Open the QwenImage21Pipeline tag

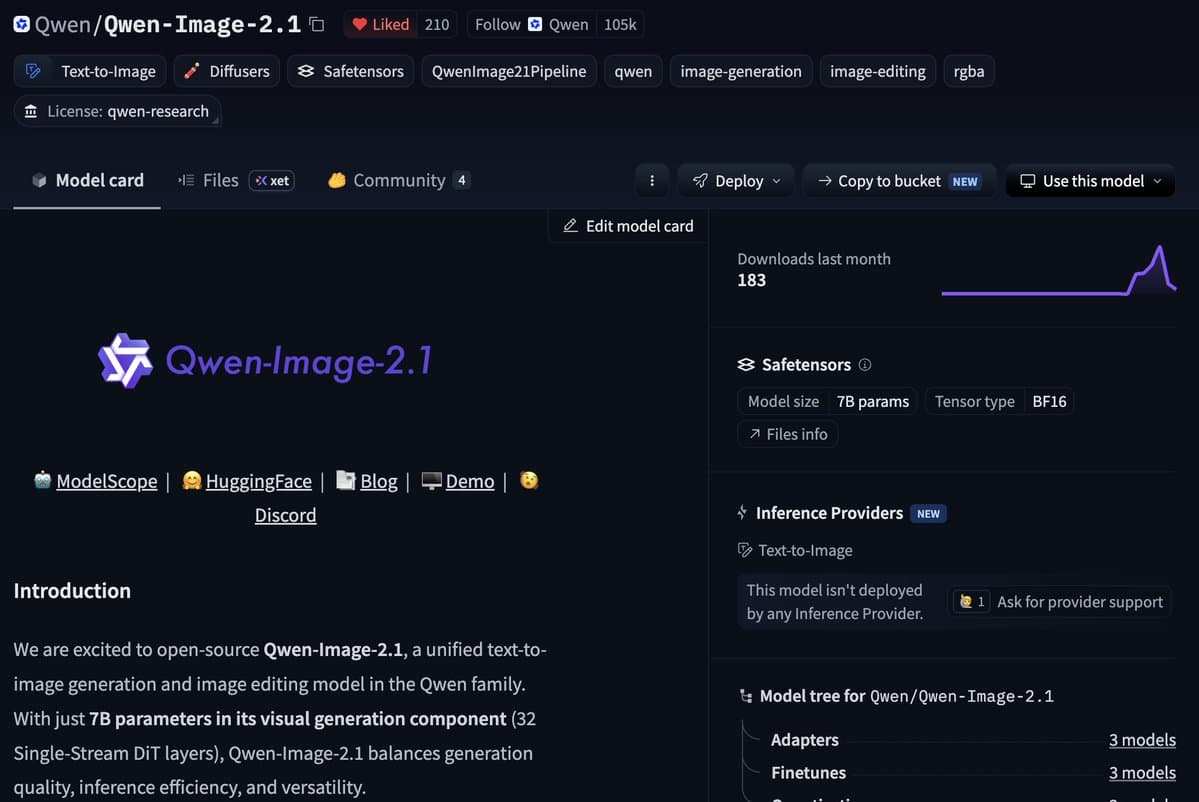tap(509, 71)
